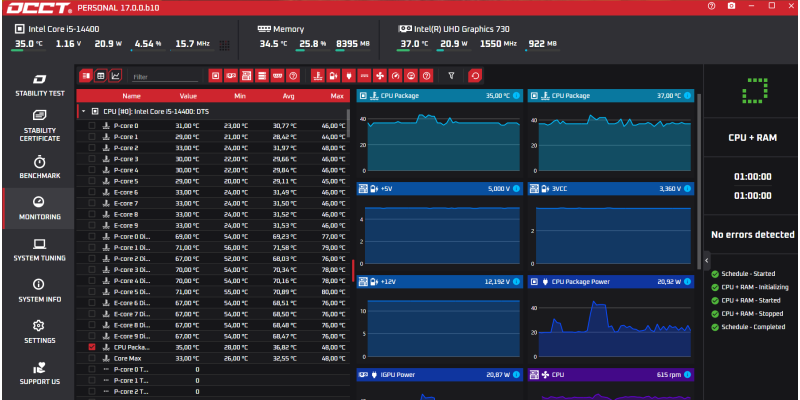The image size is (800, 400).
Task: Check the Core Max row checkbox
Action: pos(92,358)
